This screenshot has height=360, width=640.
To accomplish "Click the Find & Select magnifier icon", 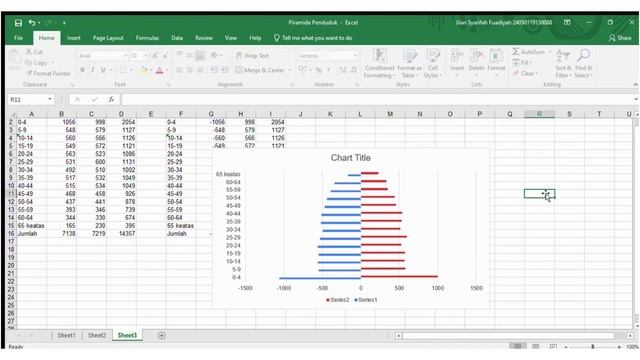I will [x=584, y=56].
